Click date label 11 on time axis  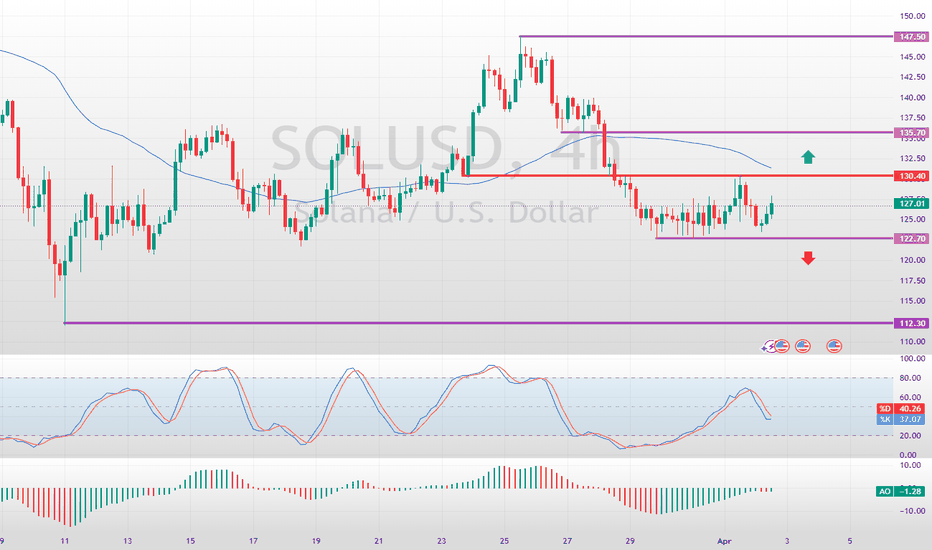(65, 540)
